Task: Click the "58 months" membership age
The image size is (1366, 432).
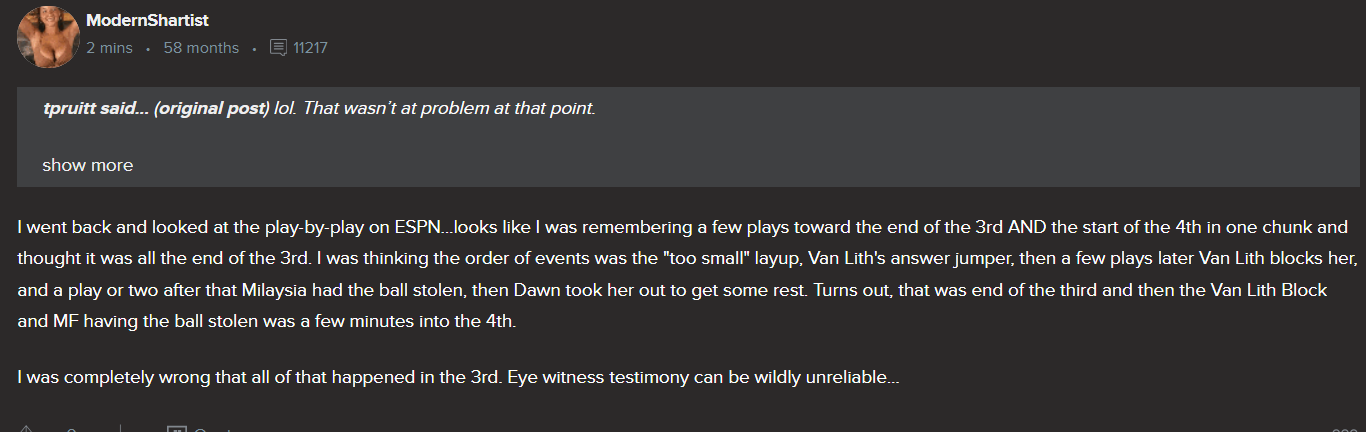Action: click(201, 48)
